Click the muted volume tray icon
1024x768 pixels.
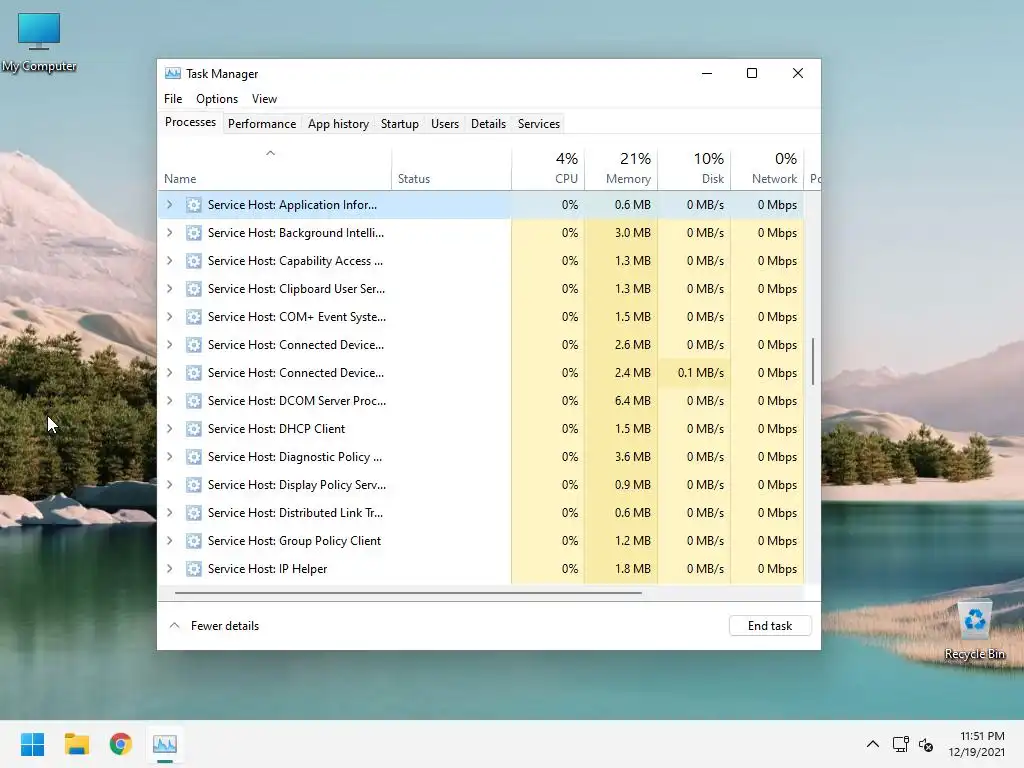[x=925, y=744]
